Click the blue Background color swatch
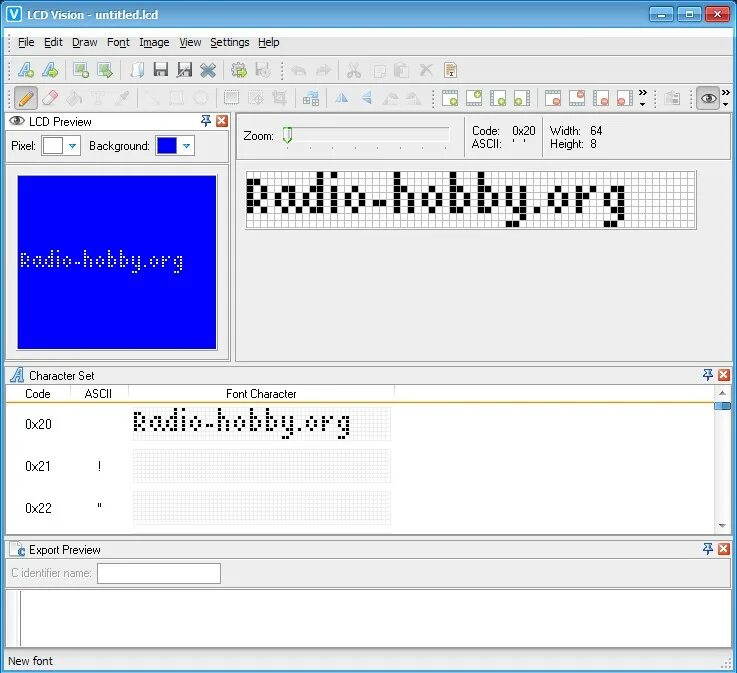This screenshot has height=673, width=737. (x=166, y=146)
